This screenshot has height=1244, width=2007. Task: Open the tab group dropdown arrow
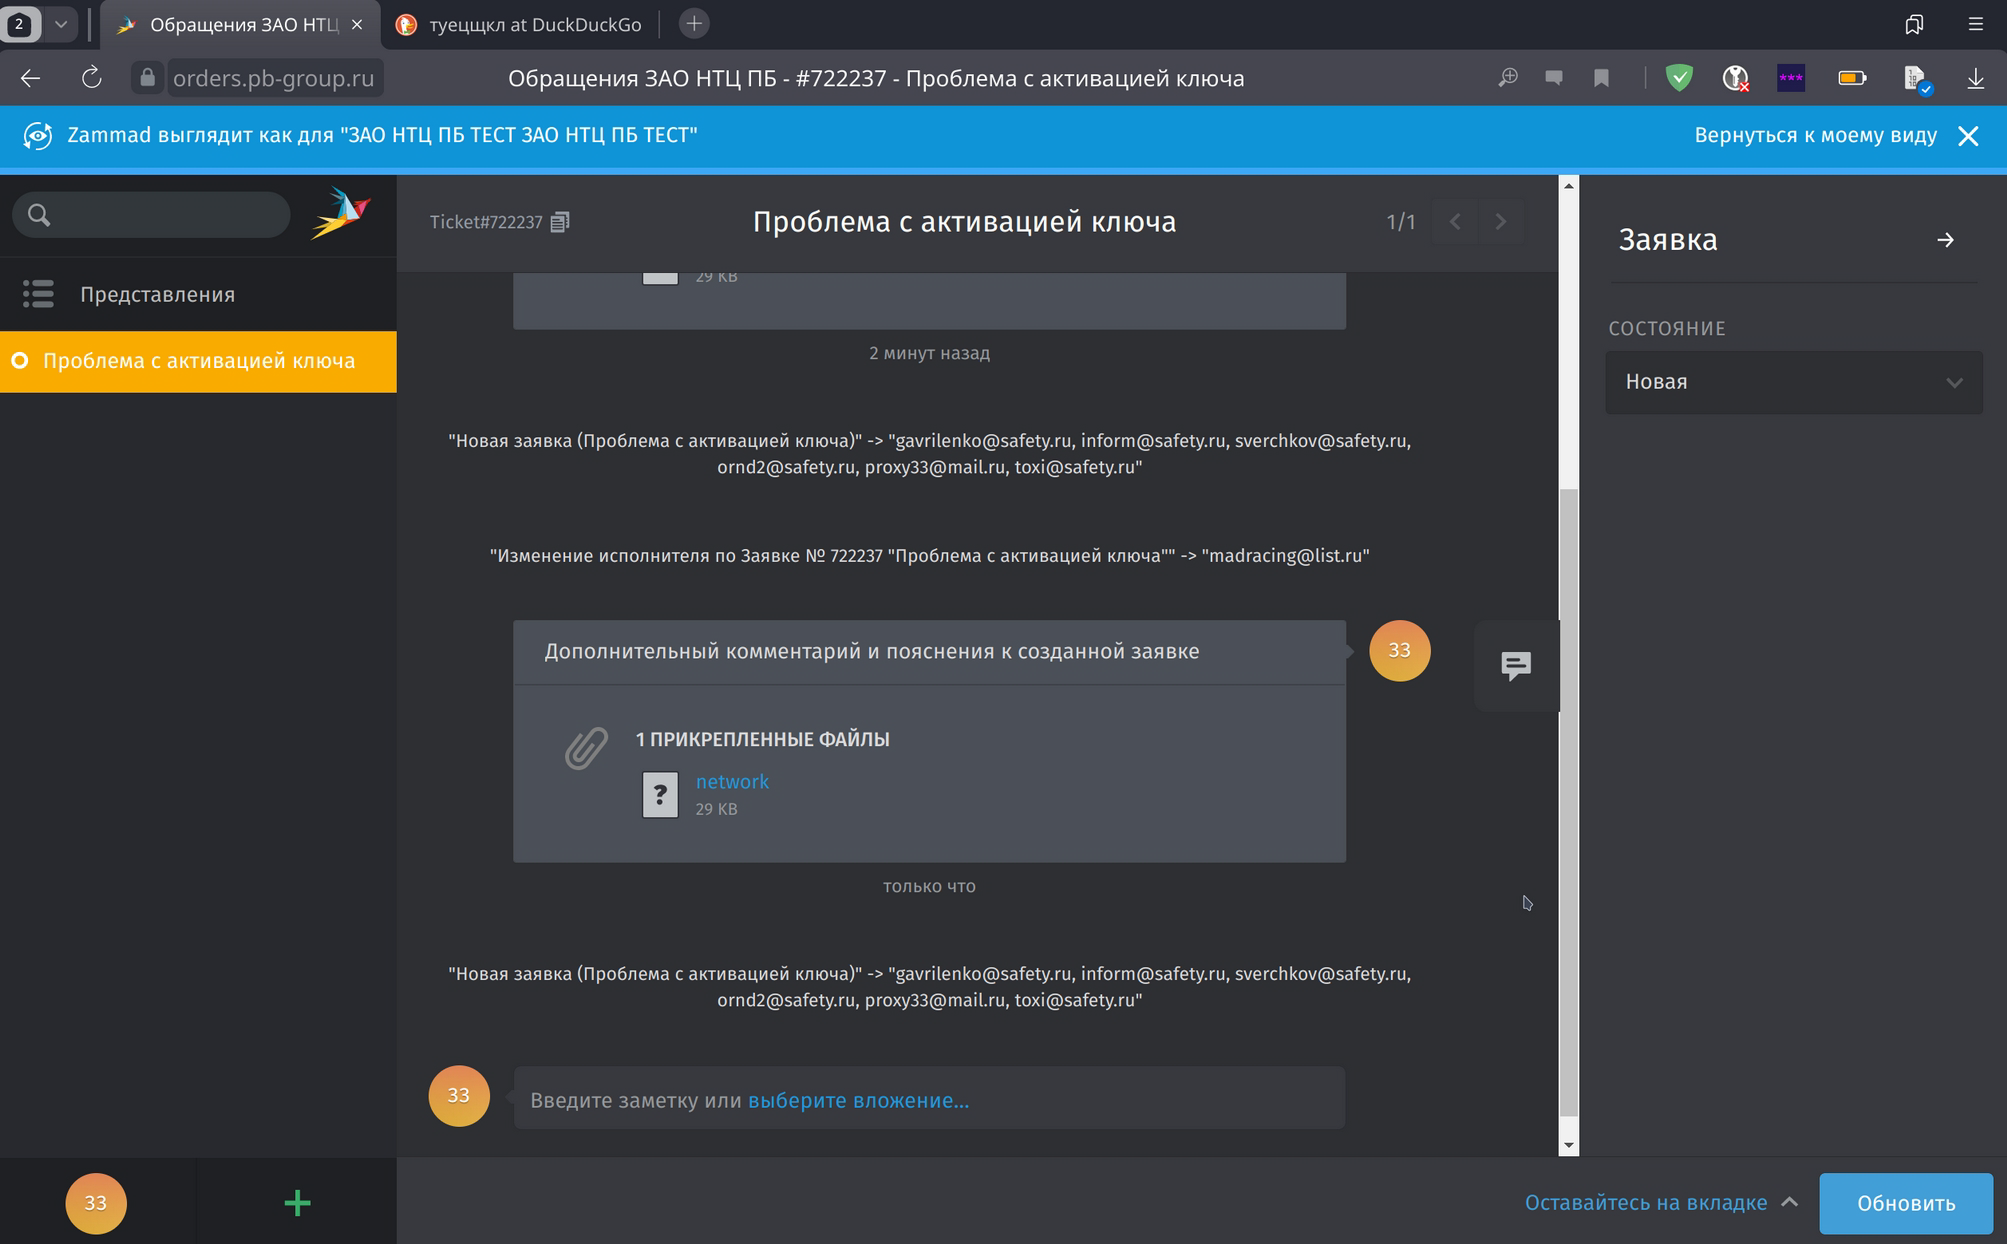coord(61,24)
